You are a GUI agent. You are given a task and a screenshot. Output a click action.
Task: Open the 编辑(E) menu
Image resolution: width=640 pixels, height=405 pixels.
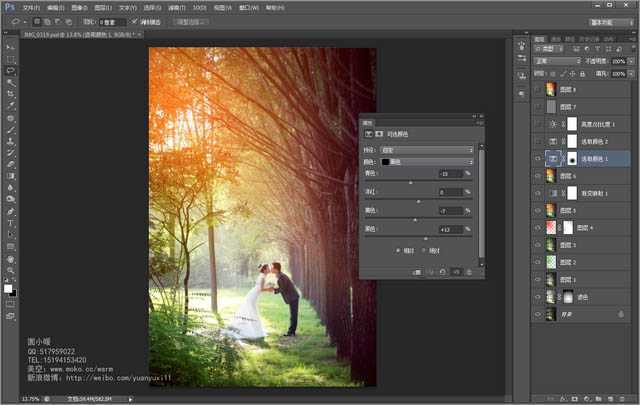point(56,7)
